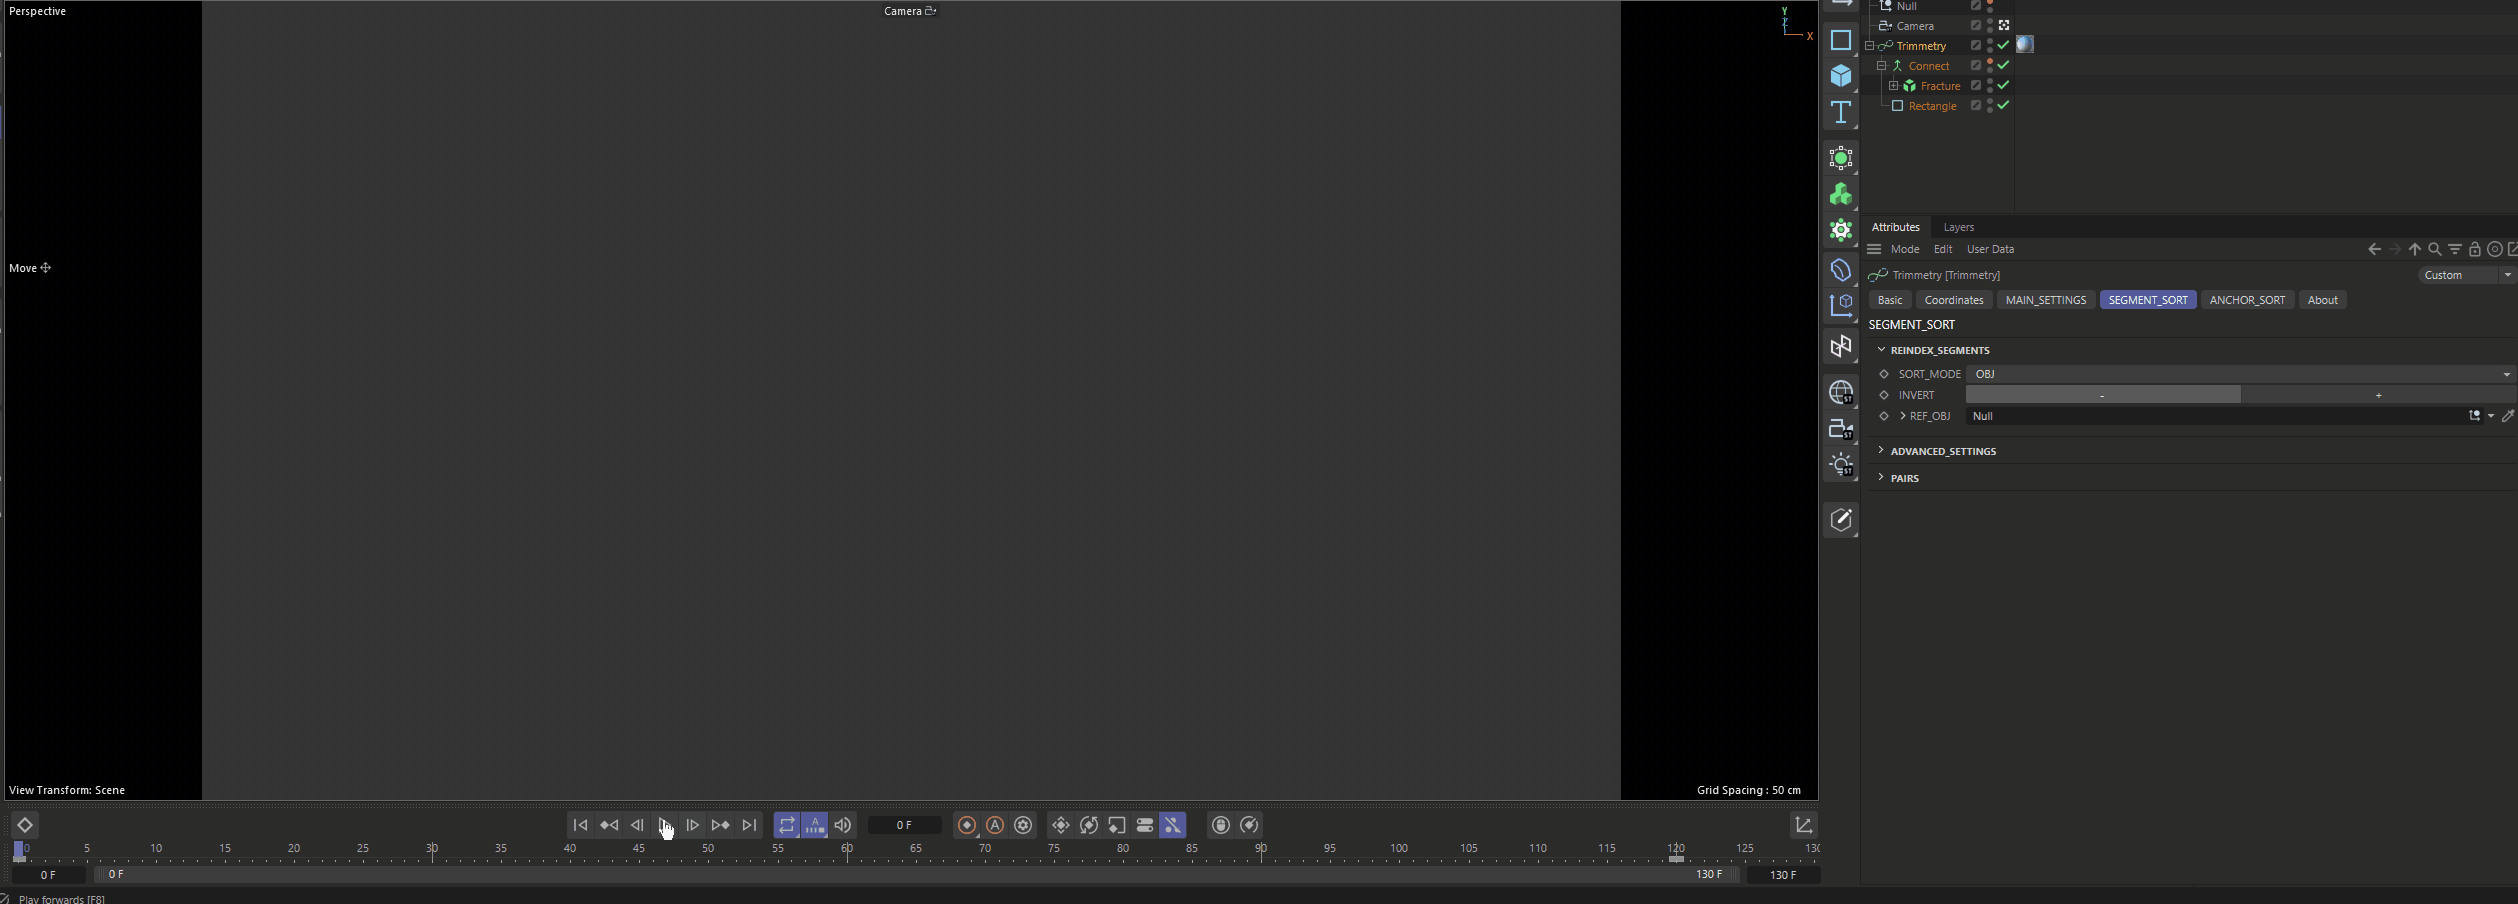The image size is (2518, 904).
Task: Open the light objects icon
Action: point(1841,464)
